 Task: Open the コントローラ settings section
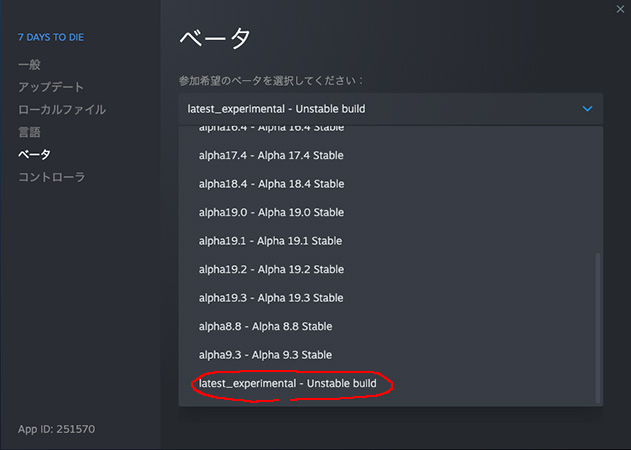coord(51,177)
